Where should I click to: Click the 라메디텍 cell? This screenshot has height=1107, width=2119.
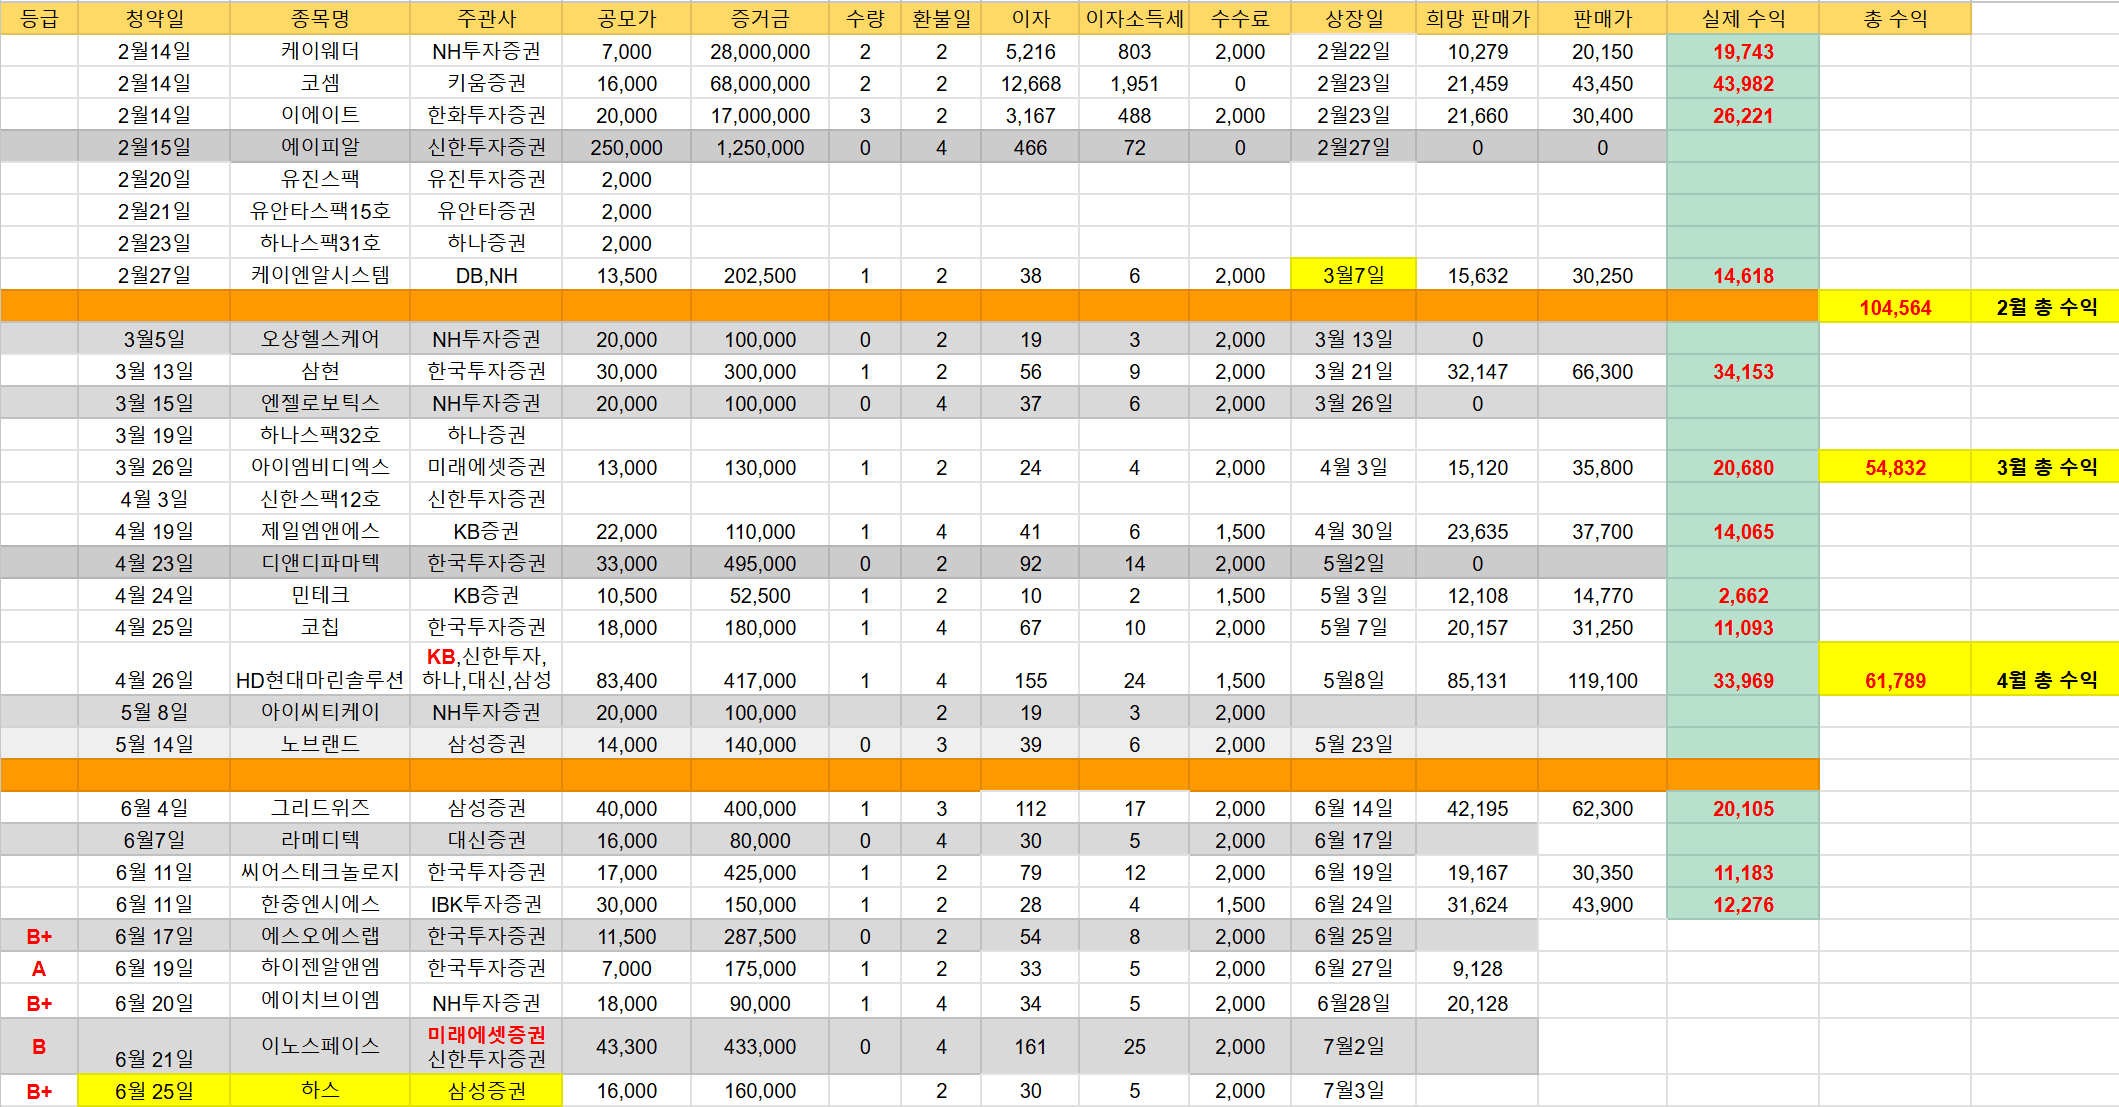[320, 840]
